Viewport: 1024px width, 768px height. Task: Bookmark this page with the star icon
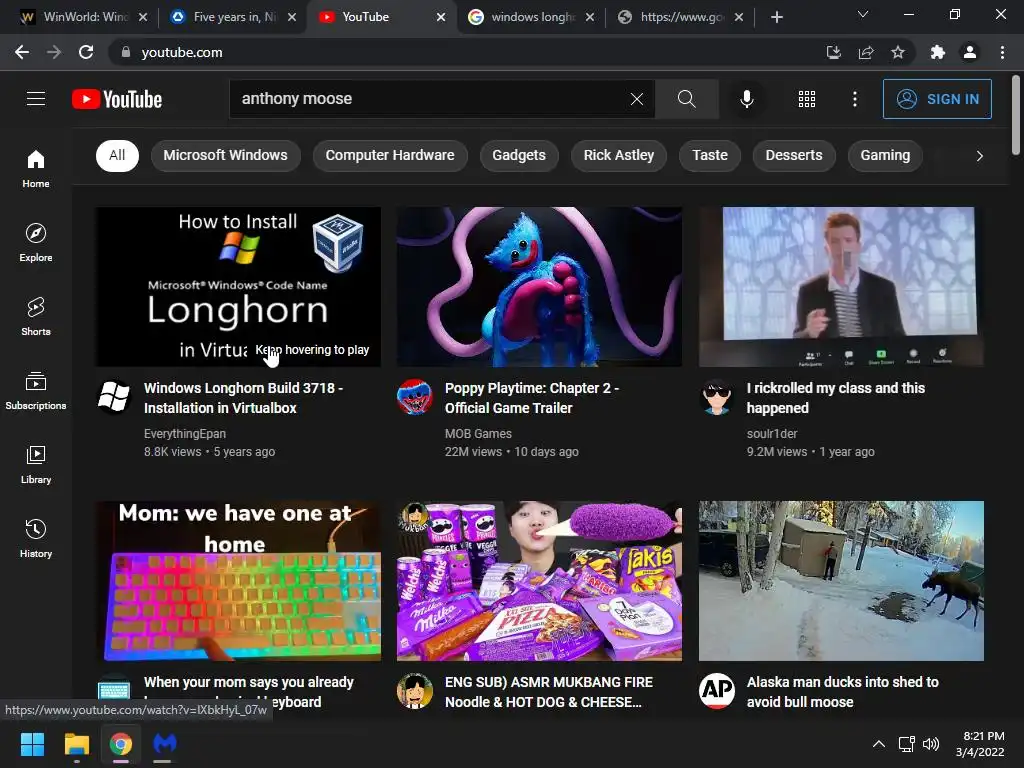coord(898,52)
